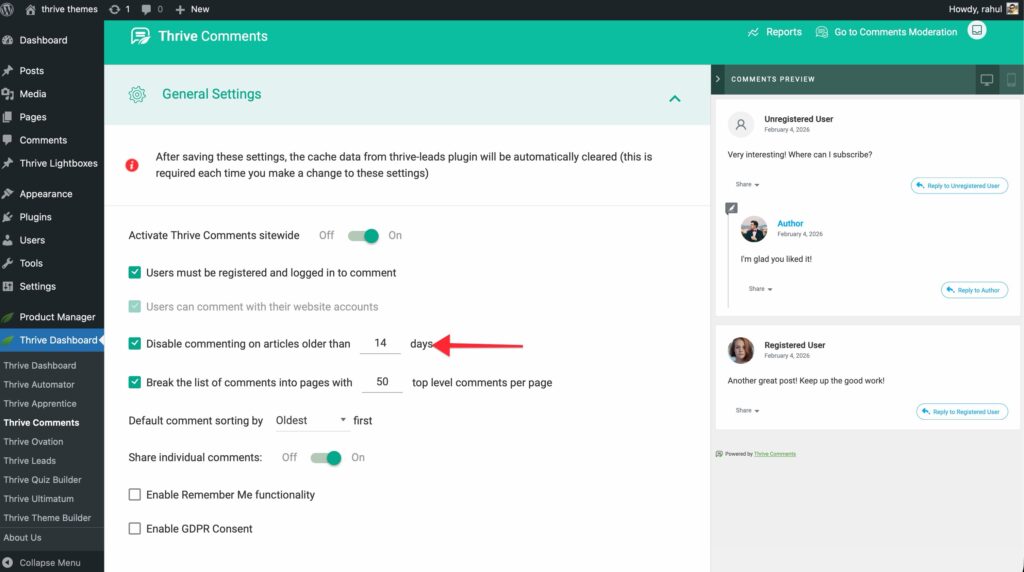Screen dimensions: 1024x572
Task: Click the Reports chart icon
Action: [753, 32]
